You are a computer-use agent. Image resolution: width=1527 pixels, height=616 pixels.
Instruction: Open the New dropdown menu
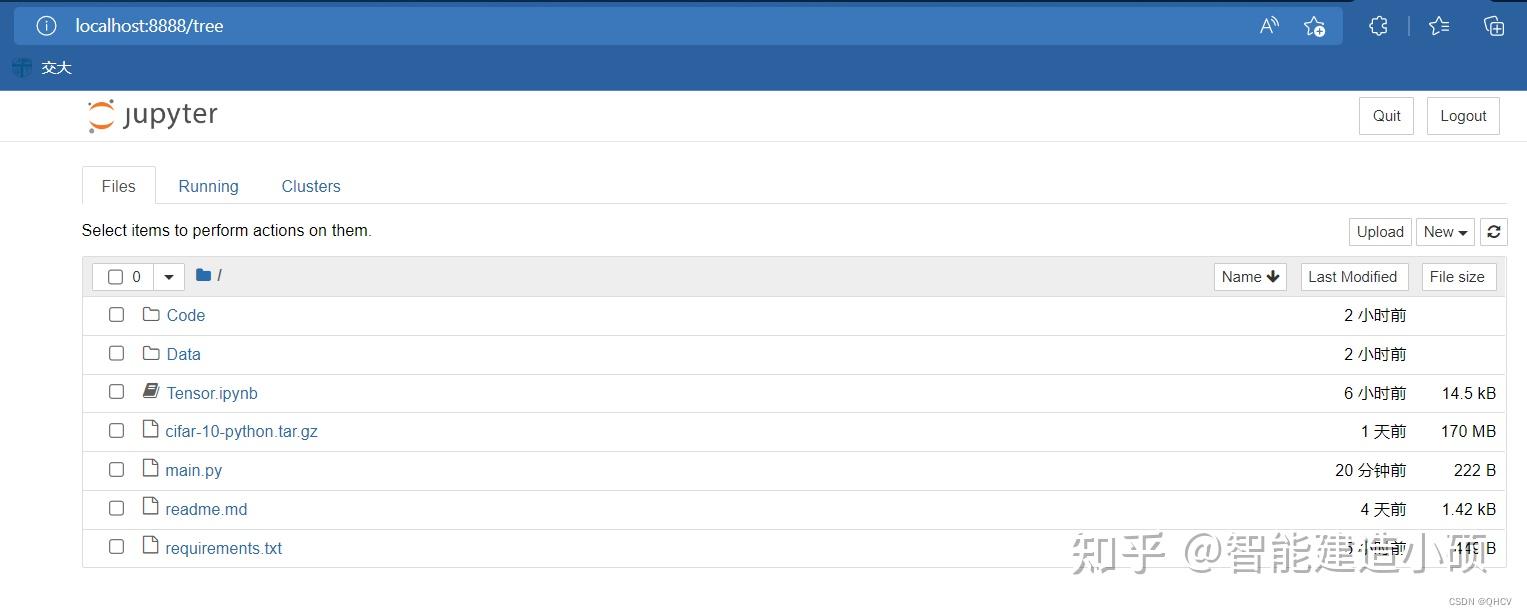tap(1445, 232)
